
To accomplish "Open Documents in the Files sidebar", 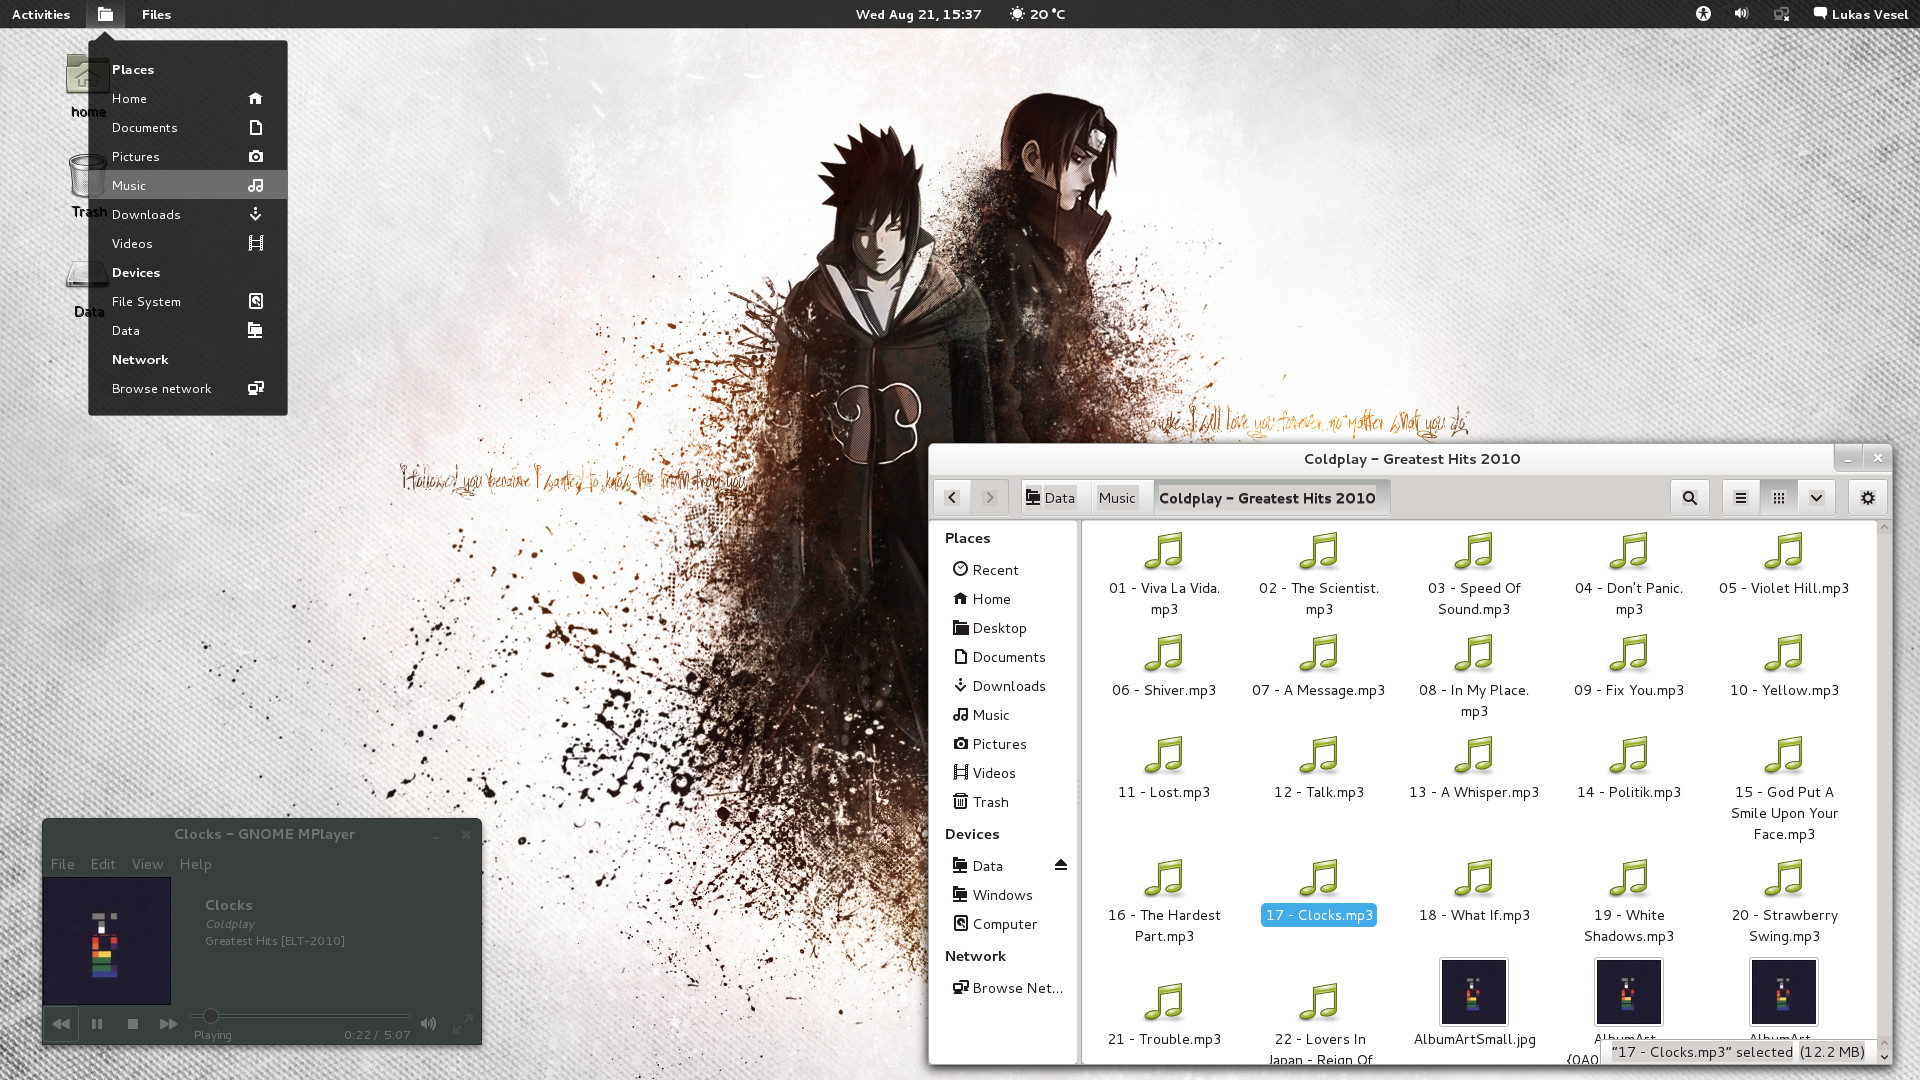I will pos(1003,656).
